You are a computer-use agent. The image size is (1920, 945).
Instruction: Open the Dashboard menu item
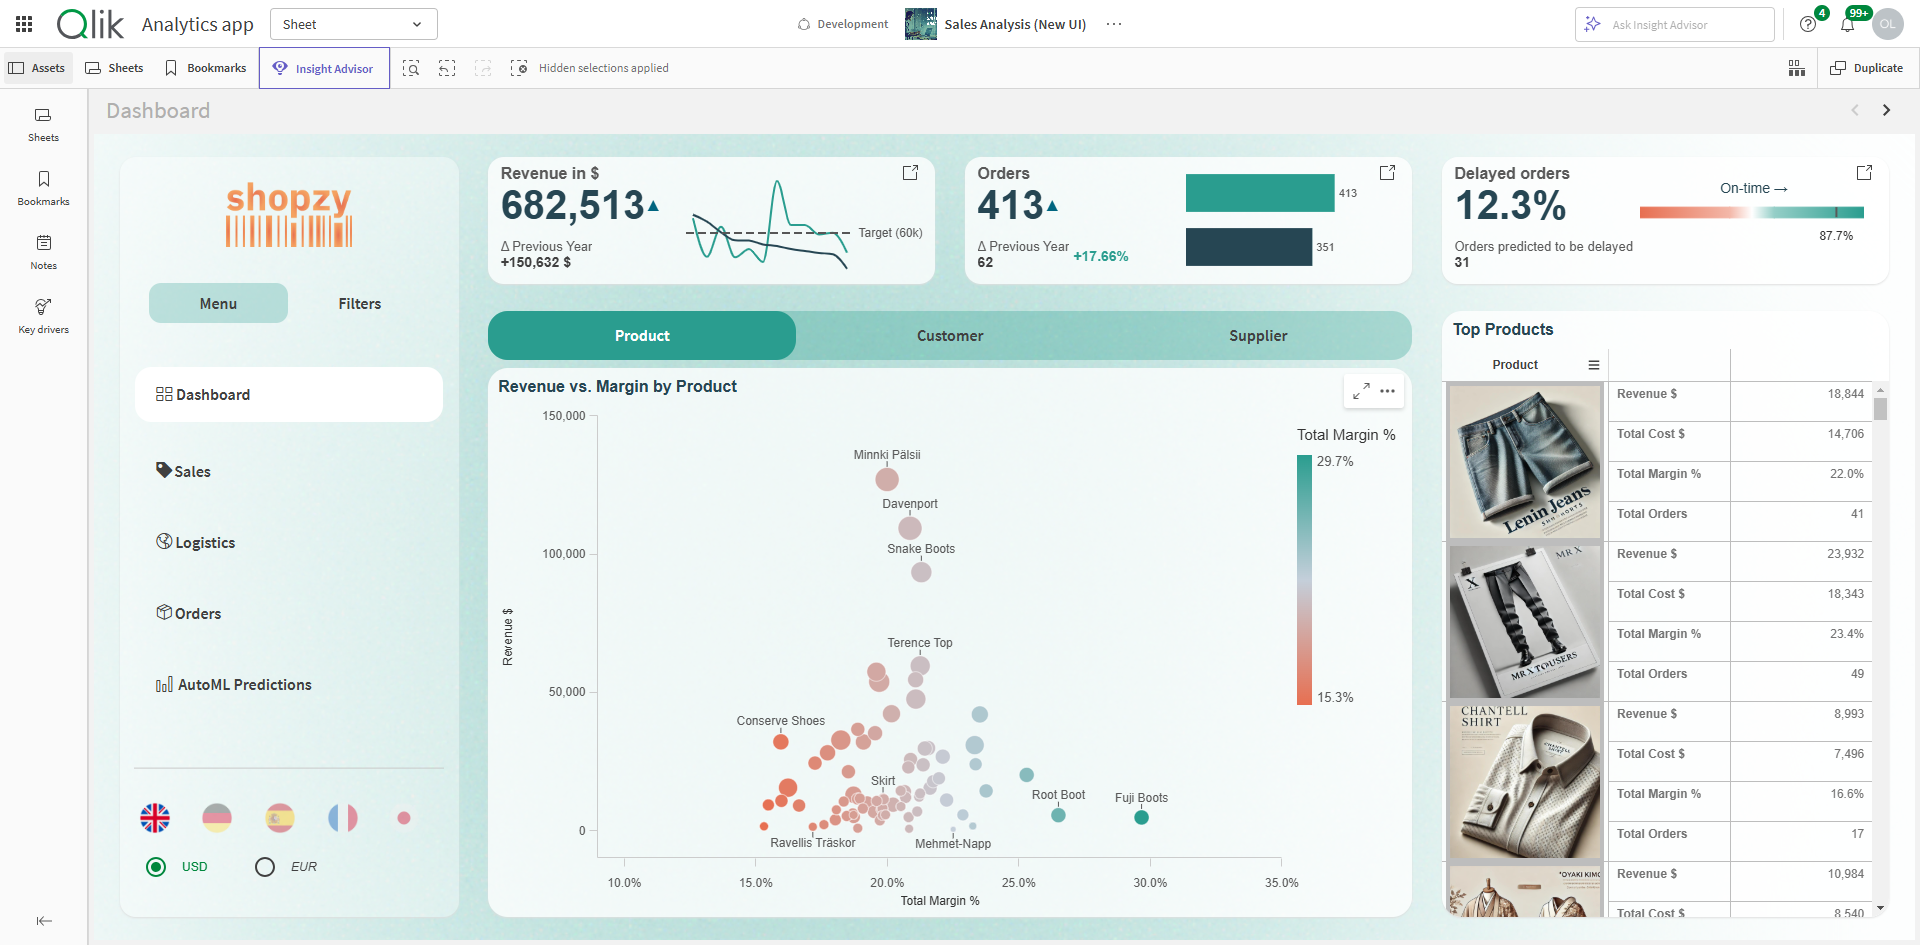[289, 395]
